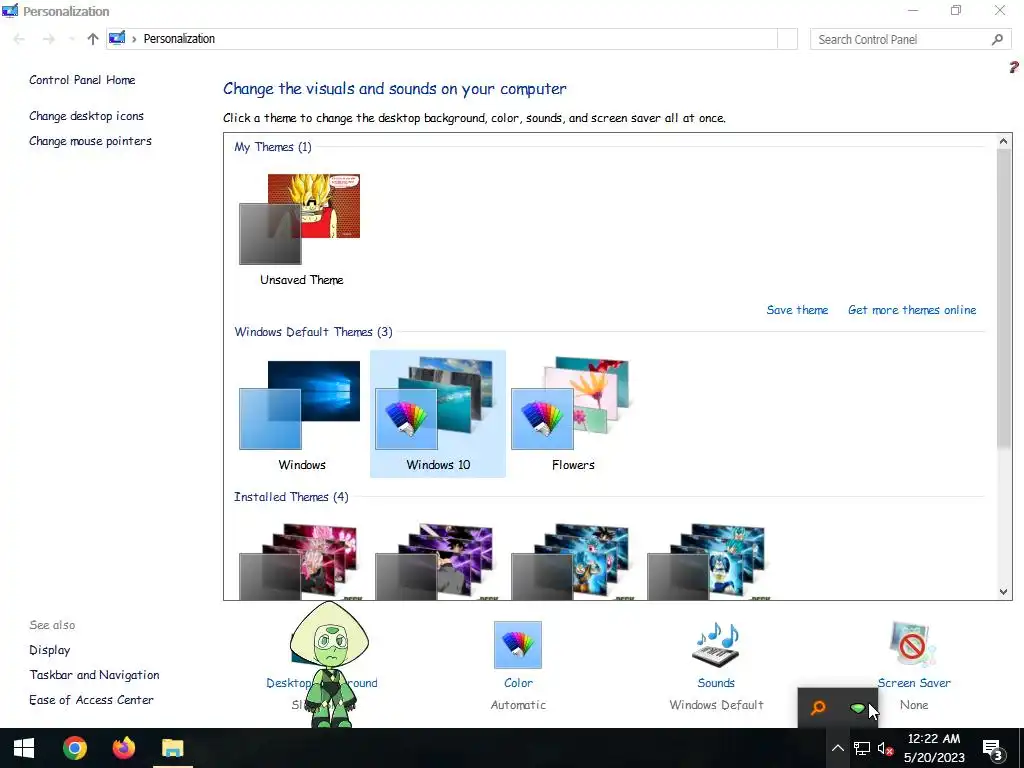
Task: Open the notification center icon
Action: tap(993, 748)
